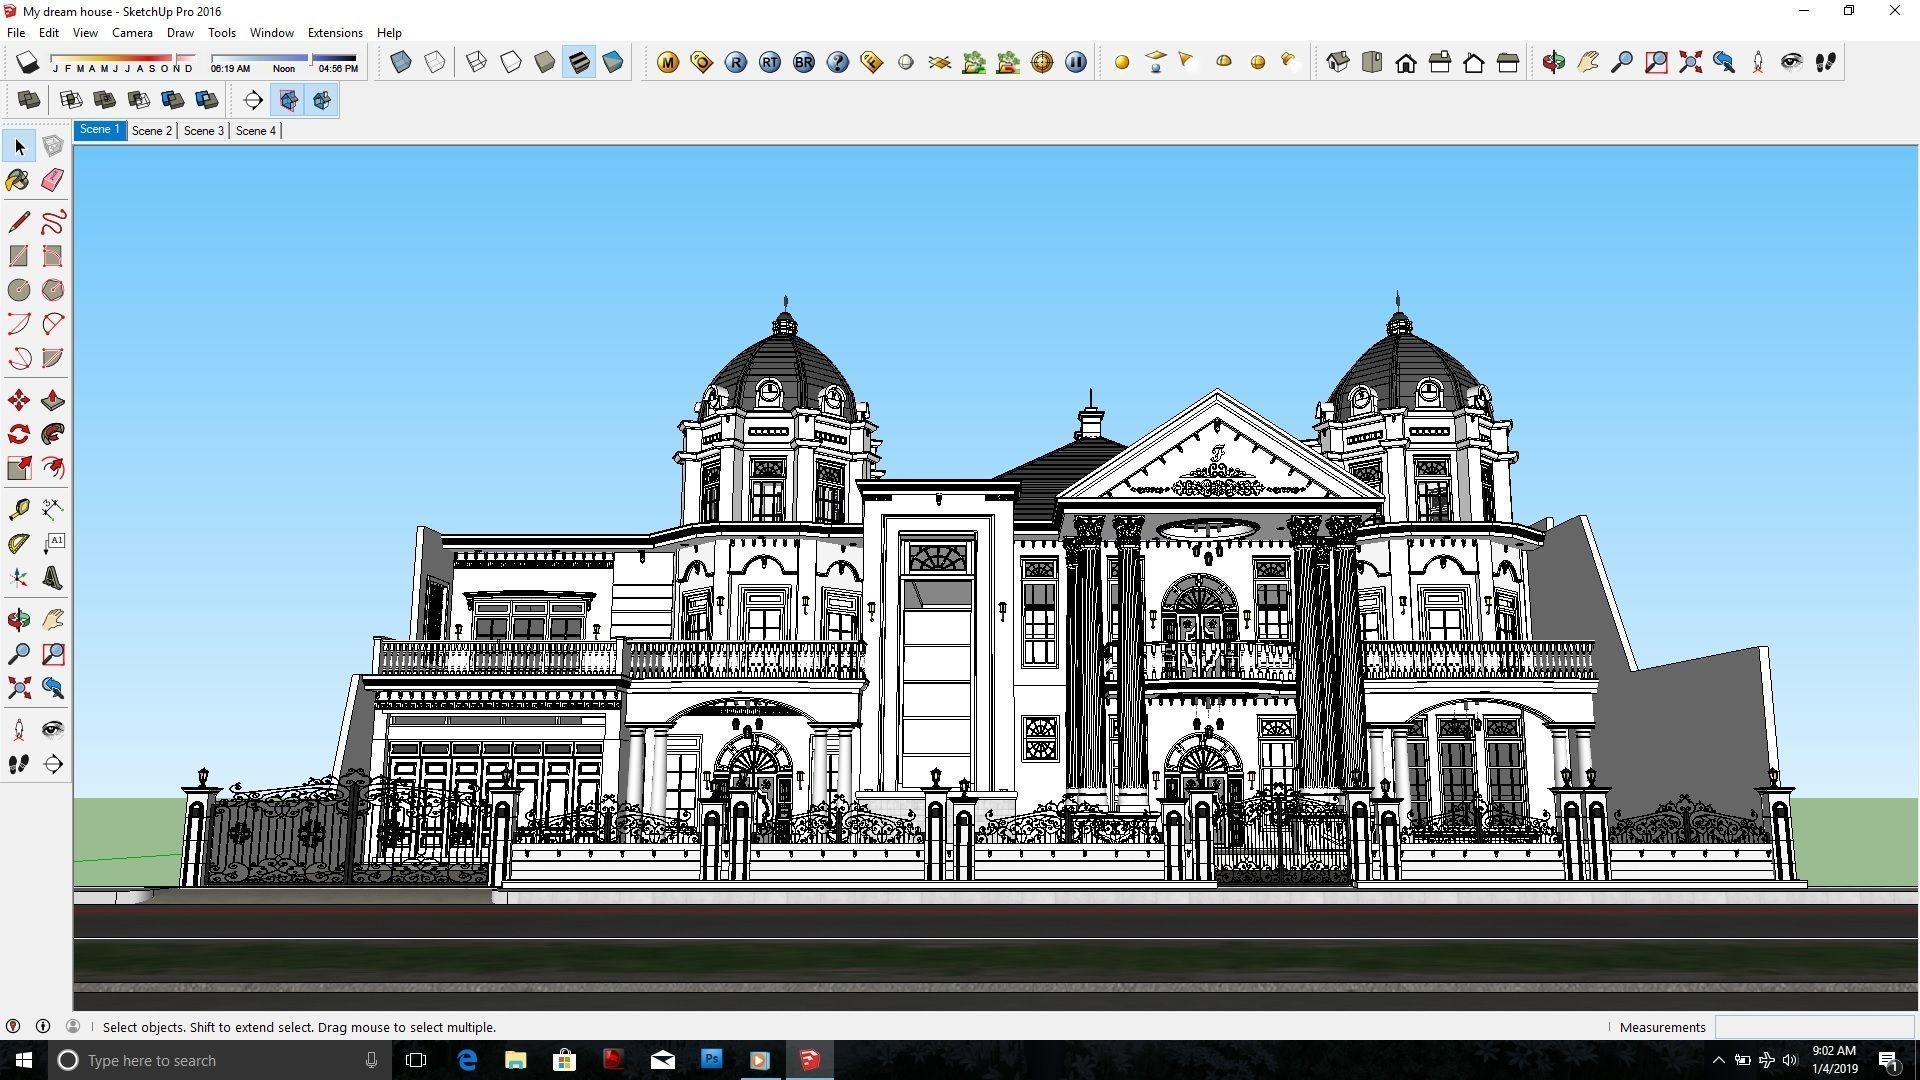Pick the Paint Bucket tool
1920x1080 pixels.
click(x=19, y=180)
